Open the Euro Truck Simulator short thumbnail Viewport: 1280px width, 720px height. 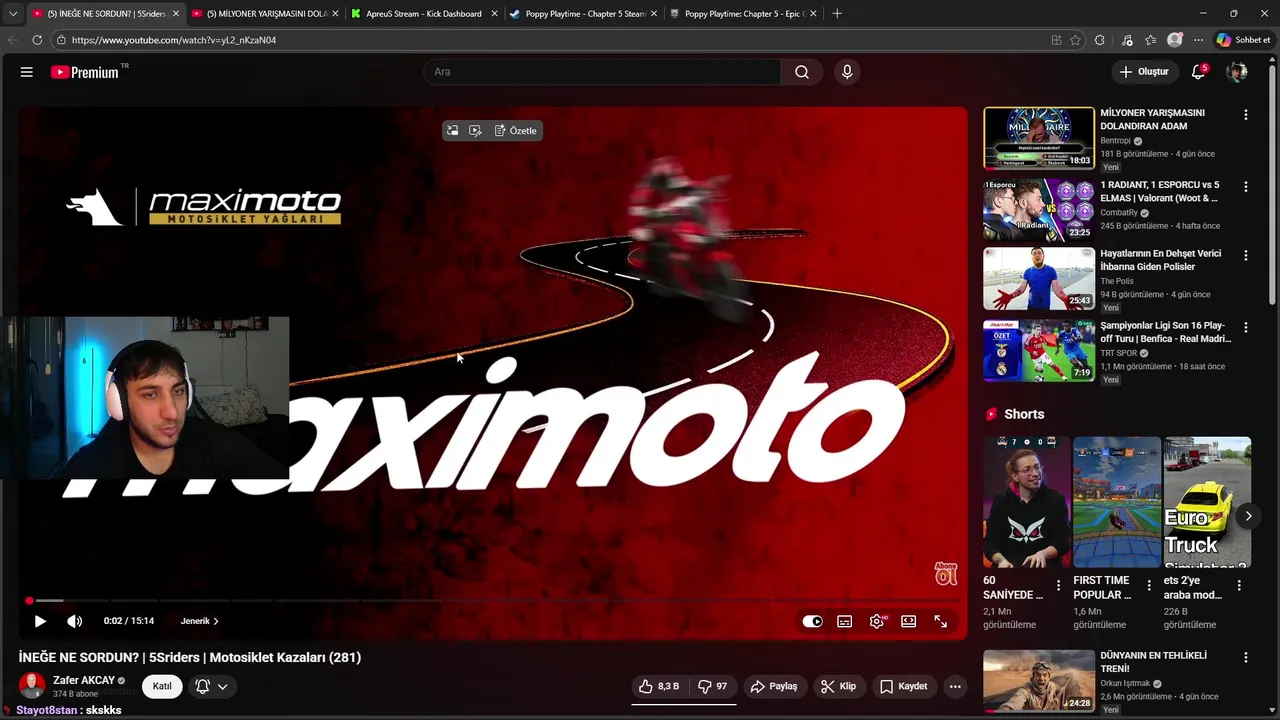tap(1207, 502)
